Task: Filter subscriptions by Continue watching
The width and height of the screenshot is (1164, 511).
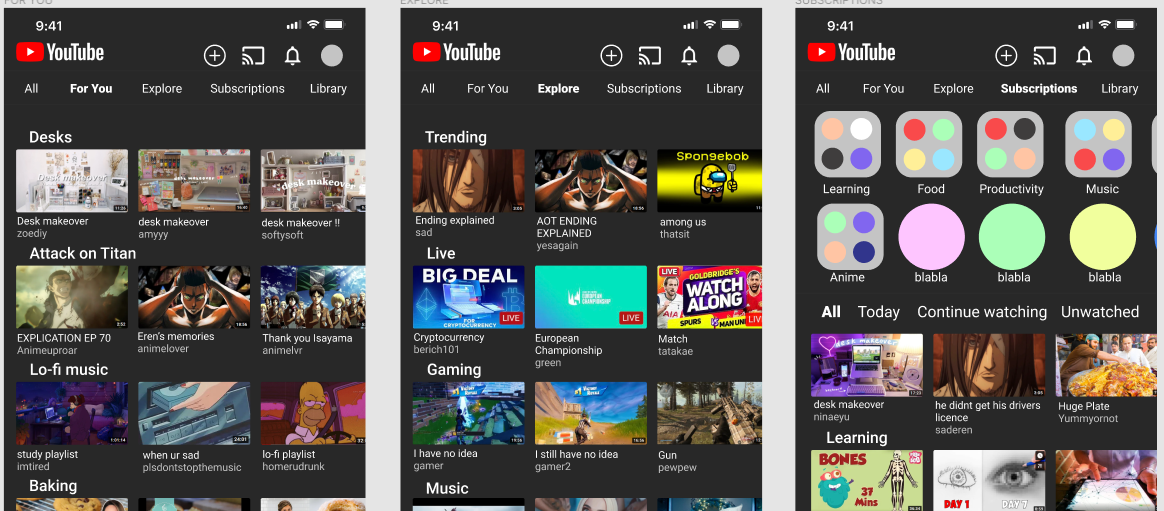Action: [x=982, y=312]
